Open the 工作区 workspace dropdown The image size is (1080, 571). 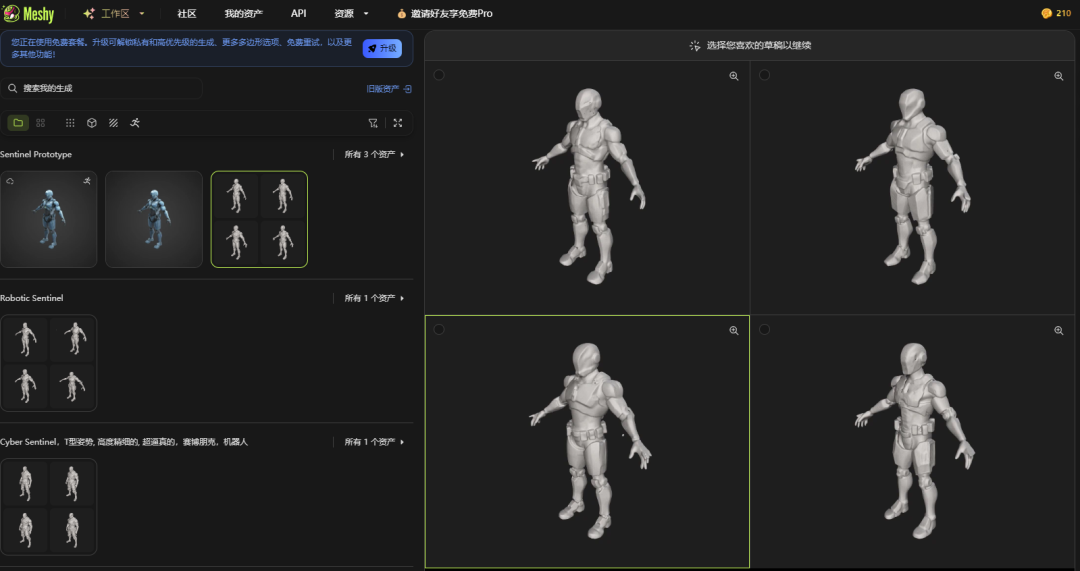[x=114, y=13]
